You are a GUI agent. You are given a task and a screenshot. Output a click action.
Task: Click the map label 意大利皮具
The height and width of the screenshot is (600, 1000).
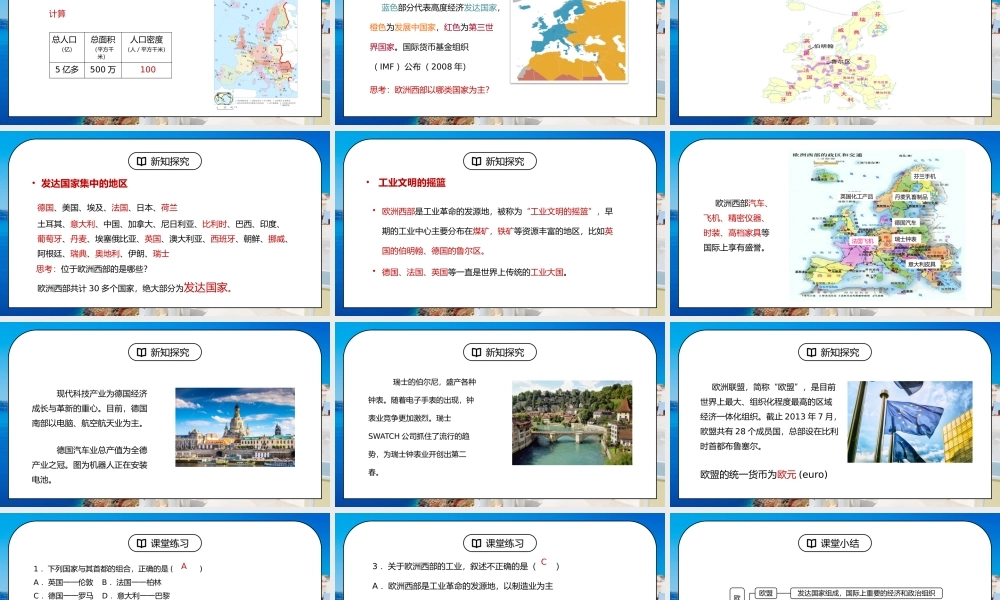point(922,264)
